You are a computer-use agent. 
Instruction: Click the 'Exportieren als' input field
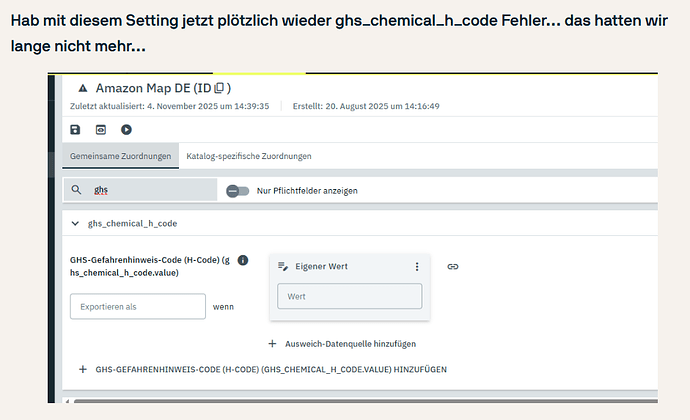click(137, 306)
